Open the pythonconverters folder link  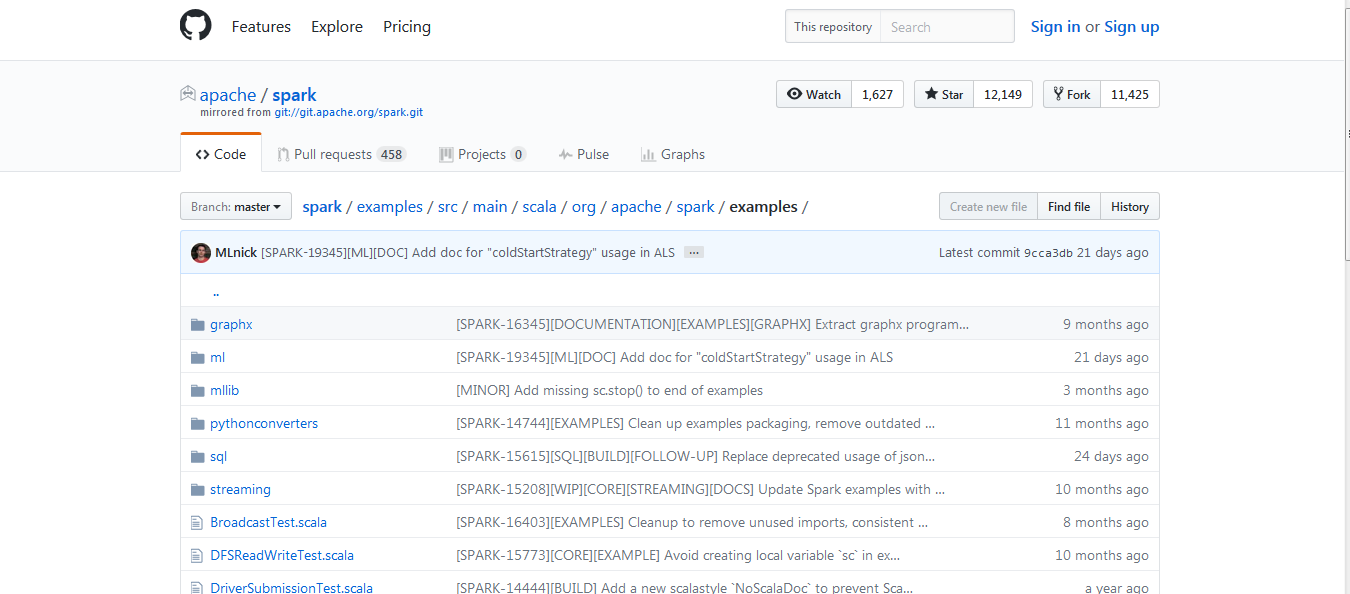point(264,423)
